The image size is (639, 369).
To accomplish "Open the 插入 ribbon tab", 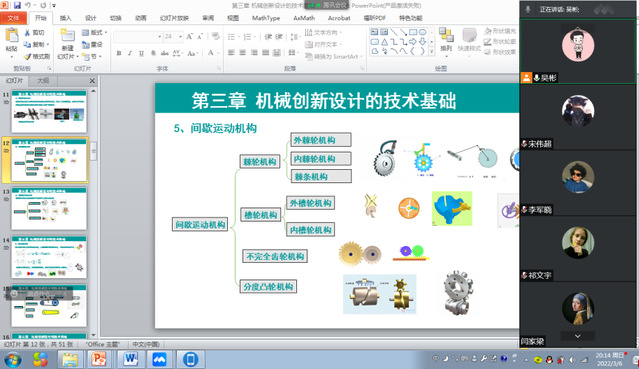I will pos(65,18).
